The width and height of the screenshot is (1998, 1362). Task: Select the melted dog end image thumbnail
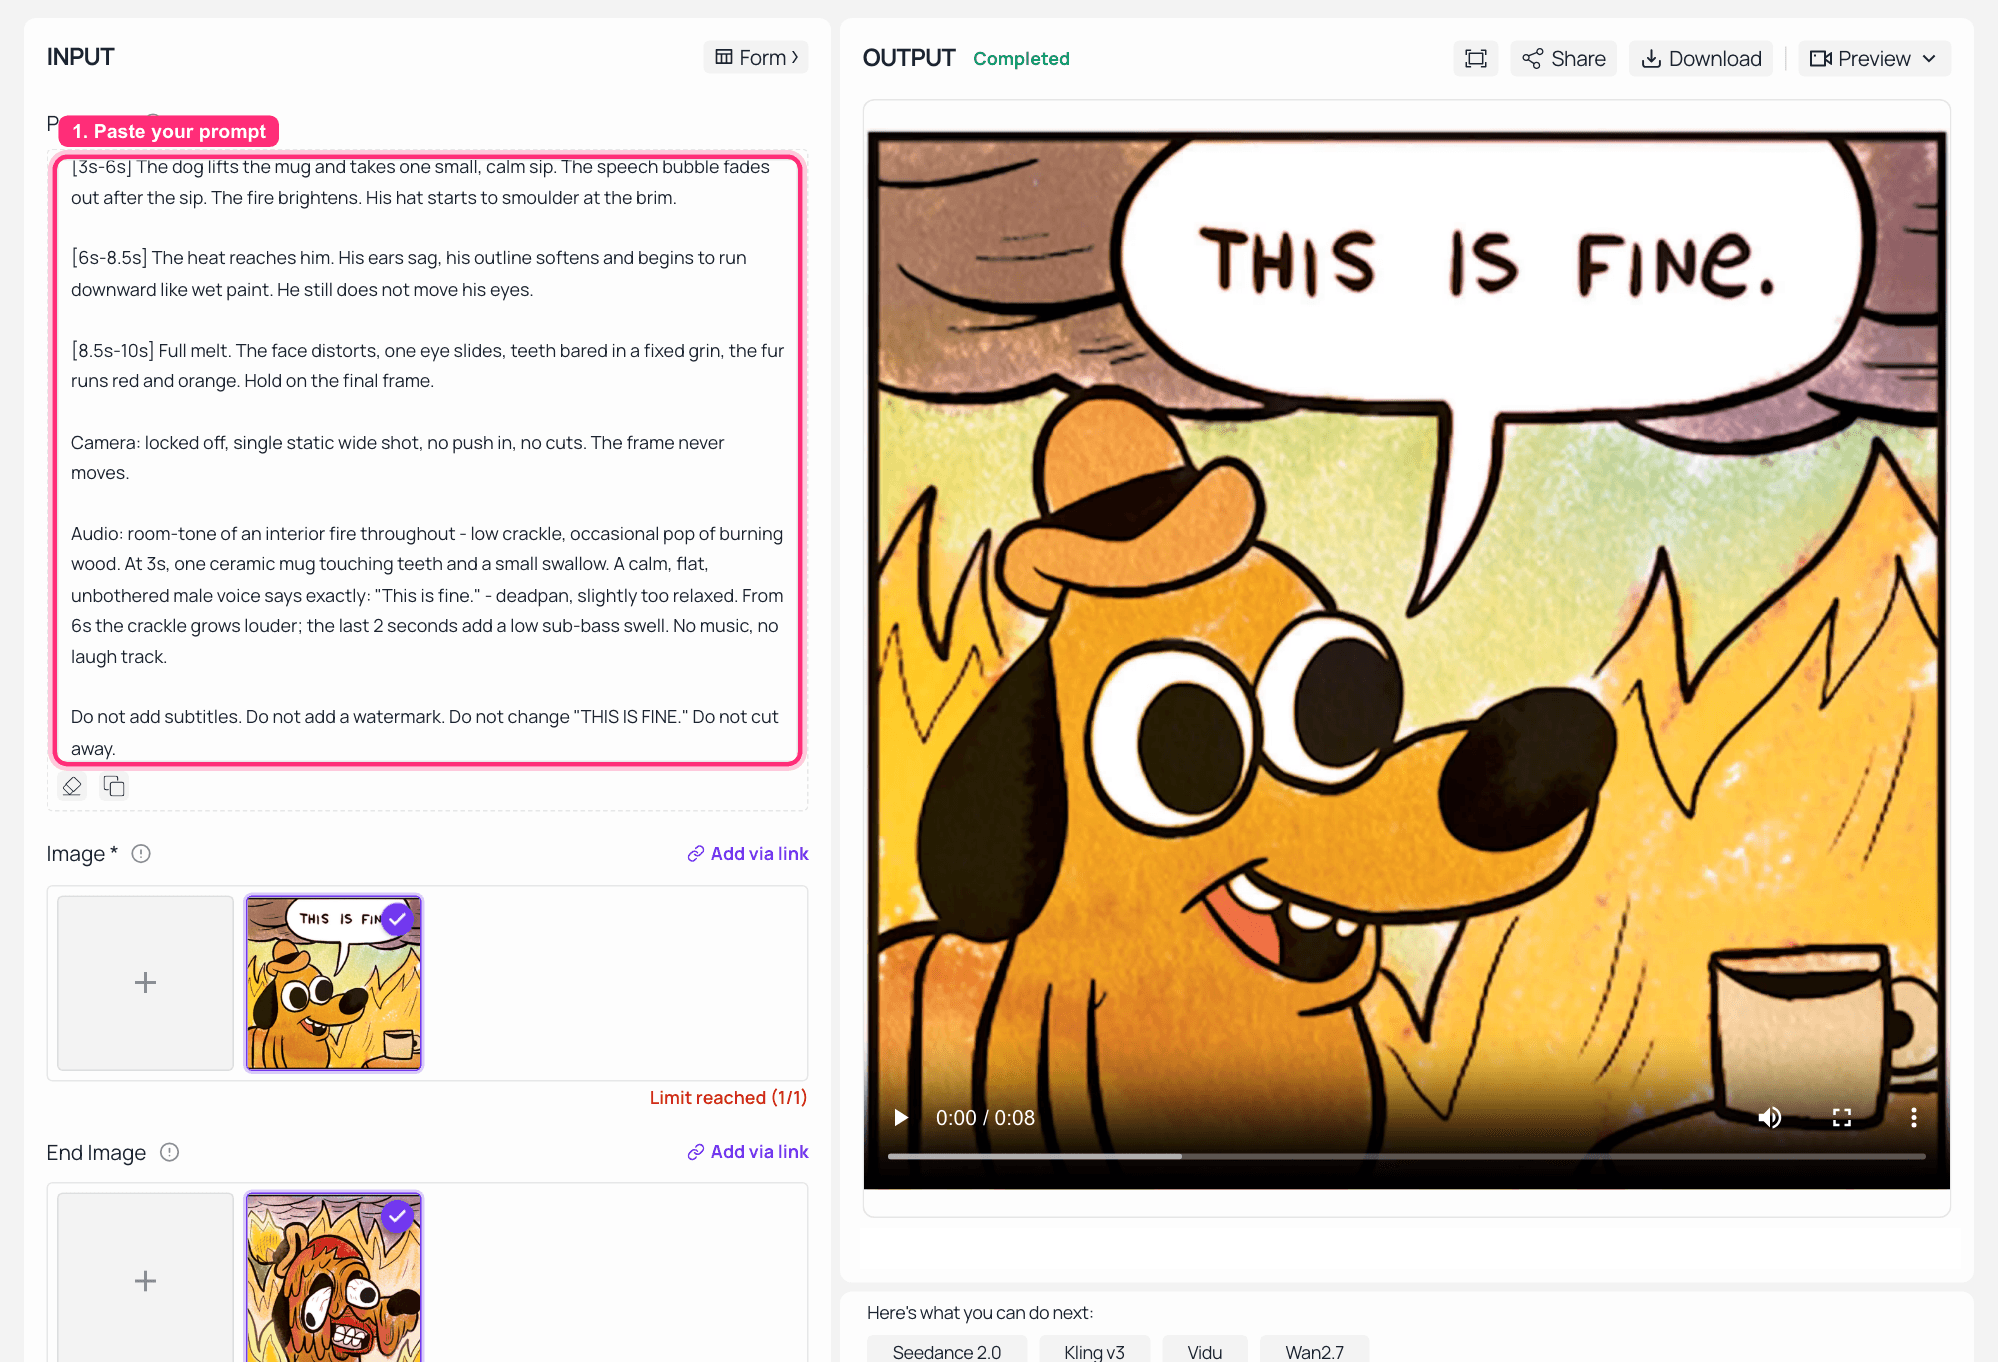[x=333, y=1279]
